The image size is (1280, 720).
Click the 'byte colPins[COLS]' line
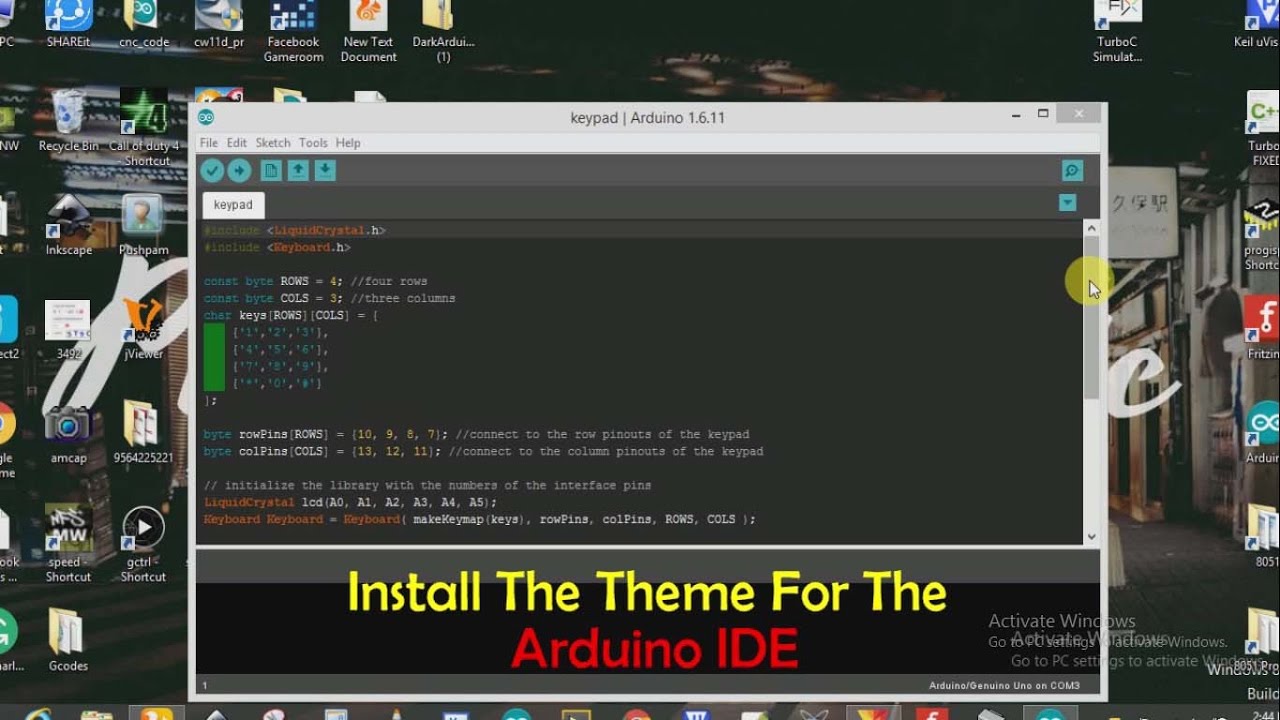pos(484,451)
